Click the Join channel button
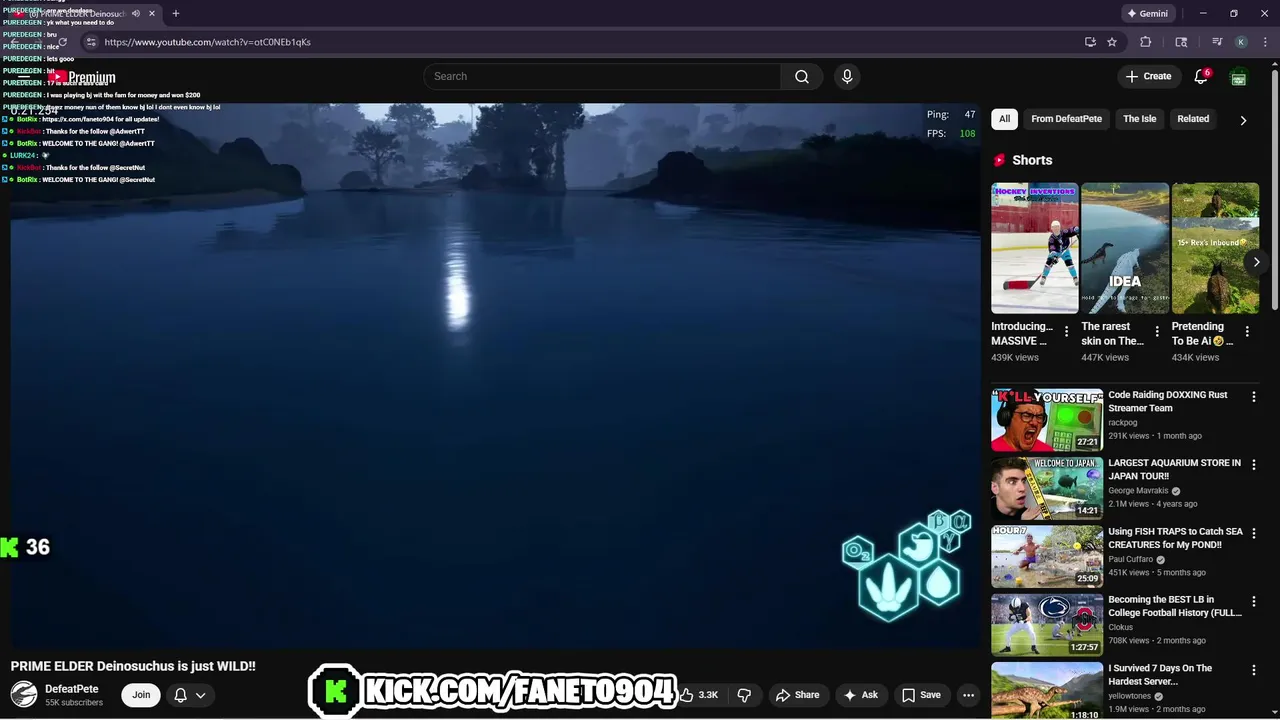The height and width of the screenshot is (720, 1280). click(141, 695)
